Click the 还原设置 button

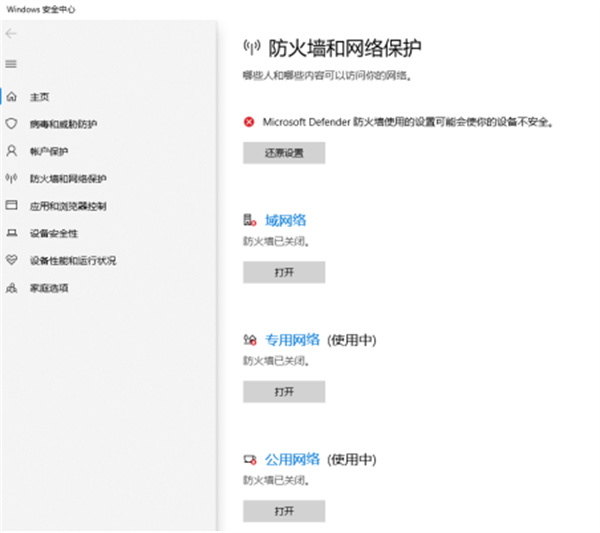click(284, 153)
